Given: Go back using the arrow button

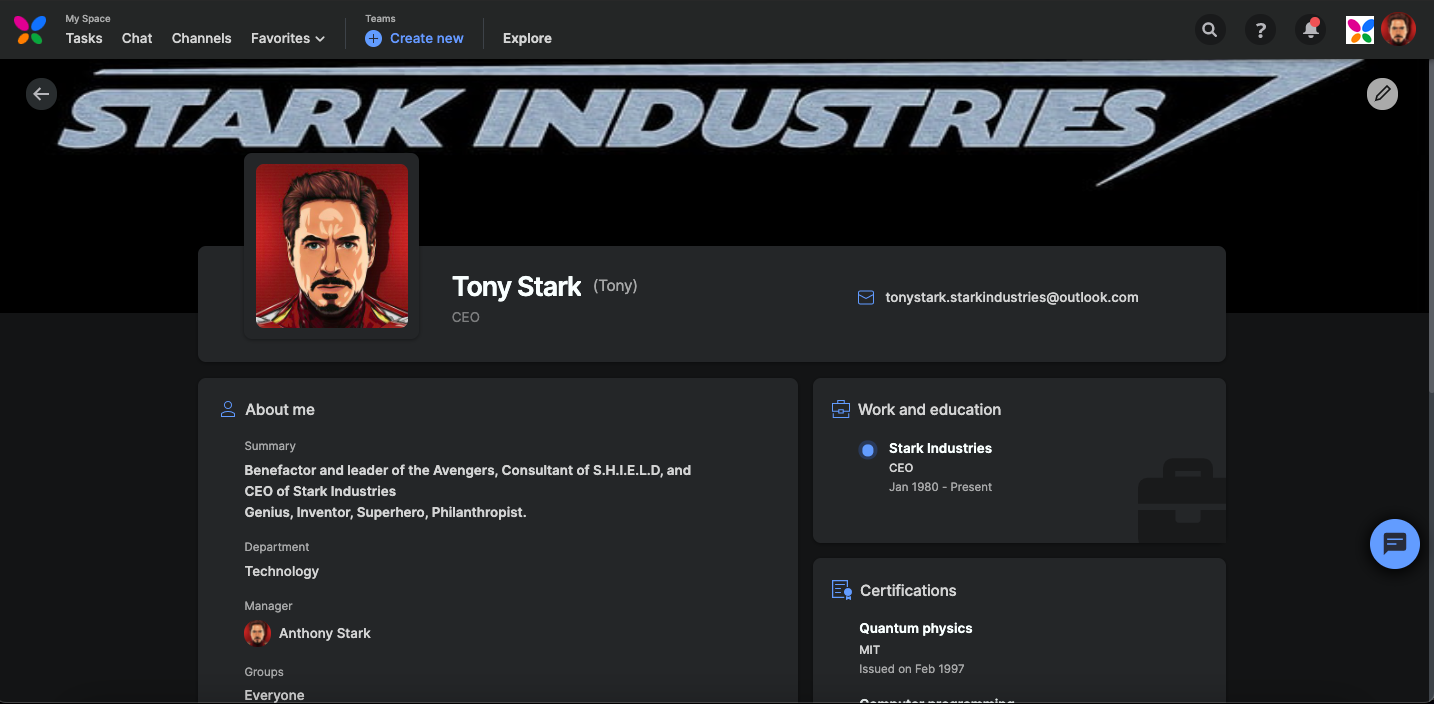Looking at the screenshot, I should click(41, 94).
